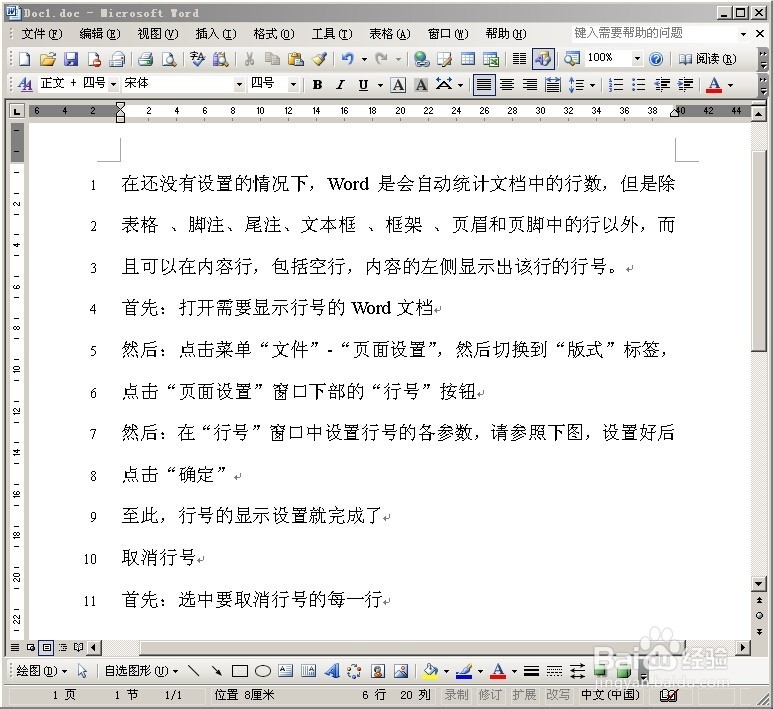Apply line color on drawing toolbar
Image resolution: width=773 pixels, height=709 pixels.
tap(464, 671)
